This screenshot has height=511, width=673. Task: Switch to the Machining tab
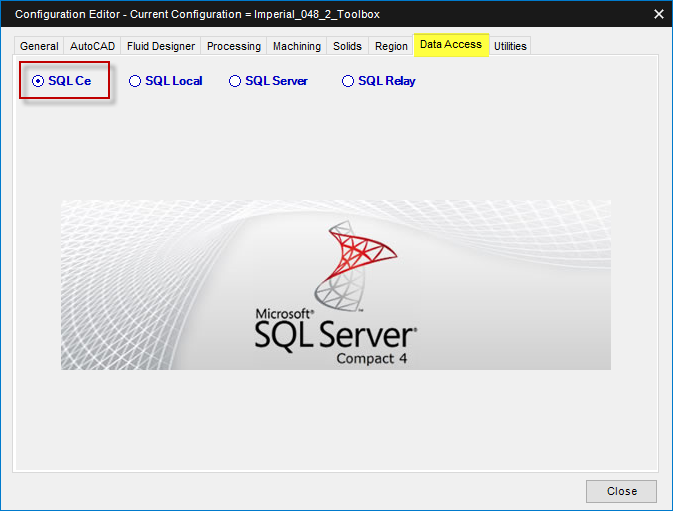coord(297,46)
